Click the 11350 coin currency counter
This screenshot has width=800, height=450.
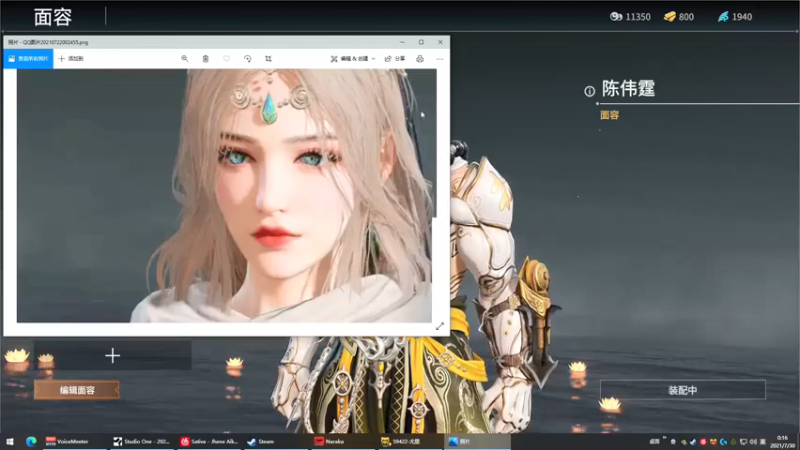(x=631, y=17)
